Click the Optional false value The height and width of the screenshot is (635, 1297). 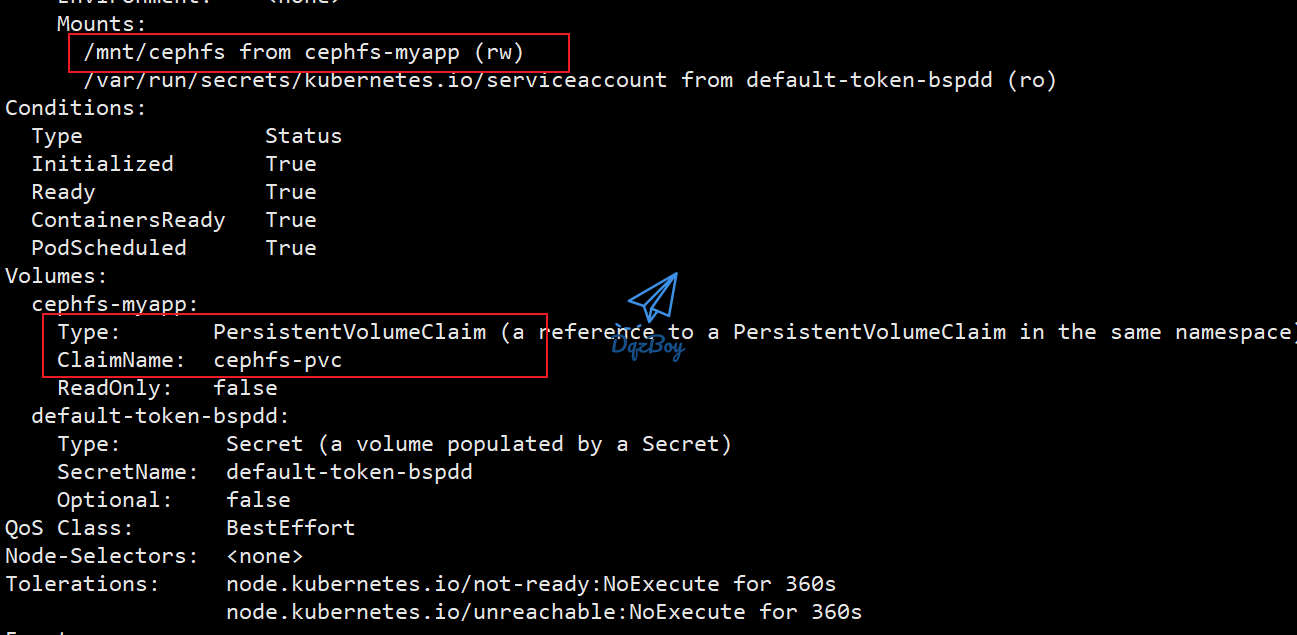point(258,500)
